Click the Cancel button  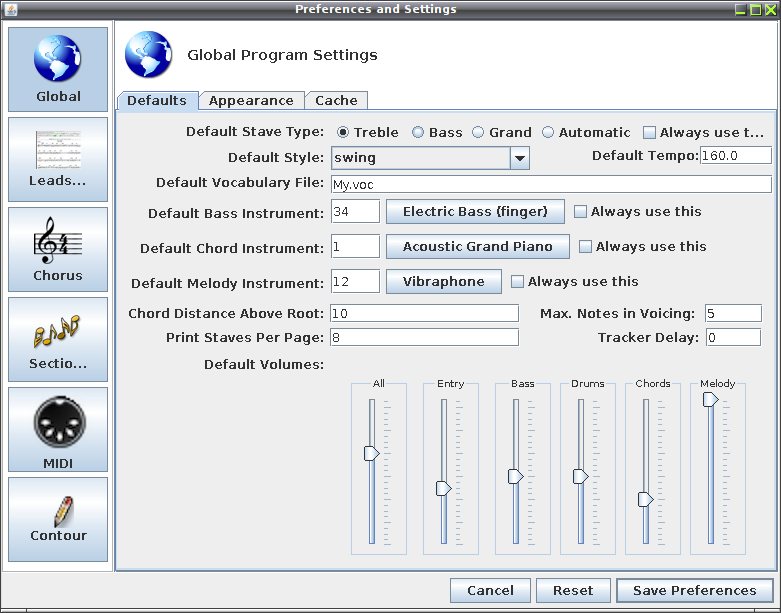click(490, 591)
